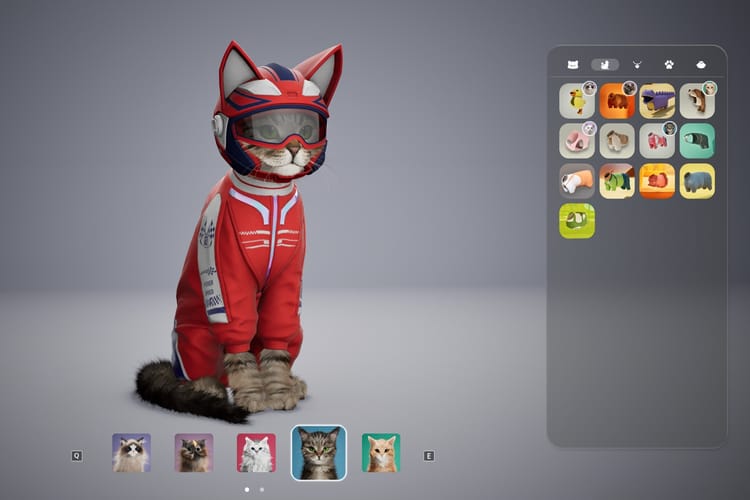The width and height of the screenshot is (750, 500).
Task: Click the cat badge on duck costume
Action: pyautogui.click(x=589, y=88)
